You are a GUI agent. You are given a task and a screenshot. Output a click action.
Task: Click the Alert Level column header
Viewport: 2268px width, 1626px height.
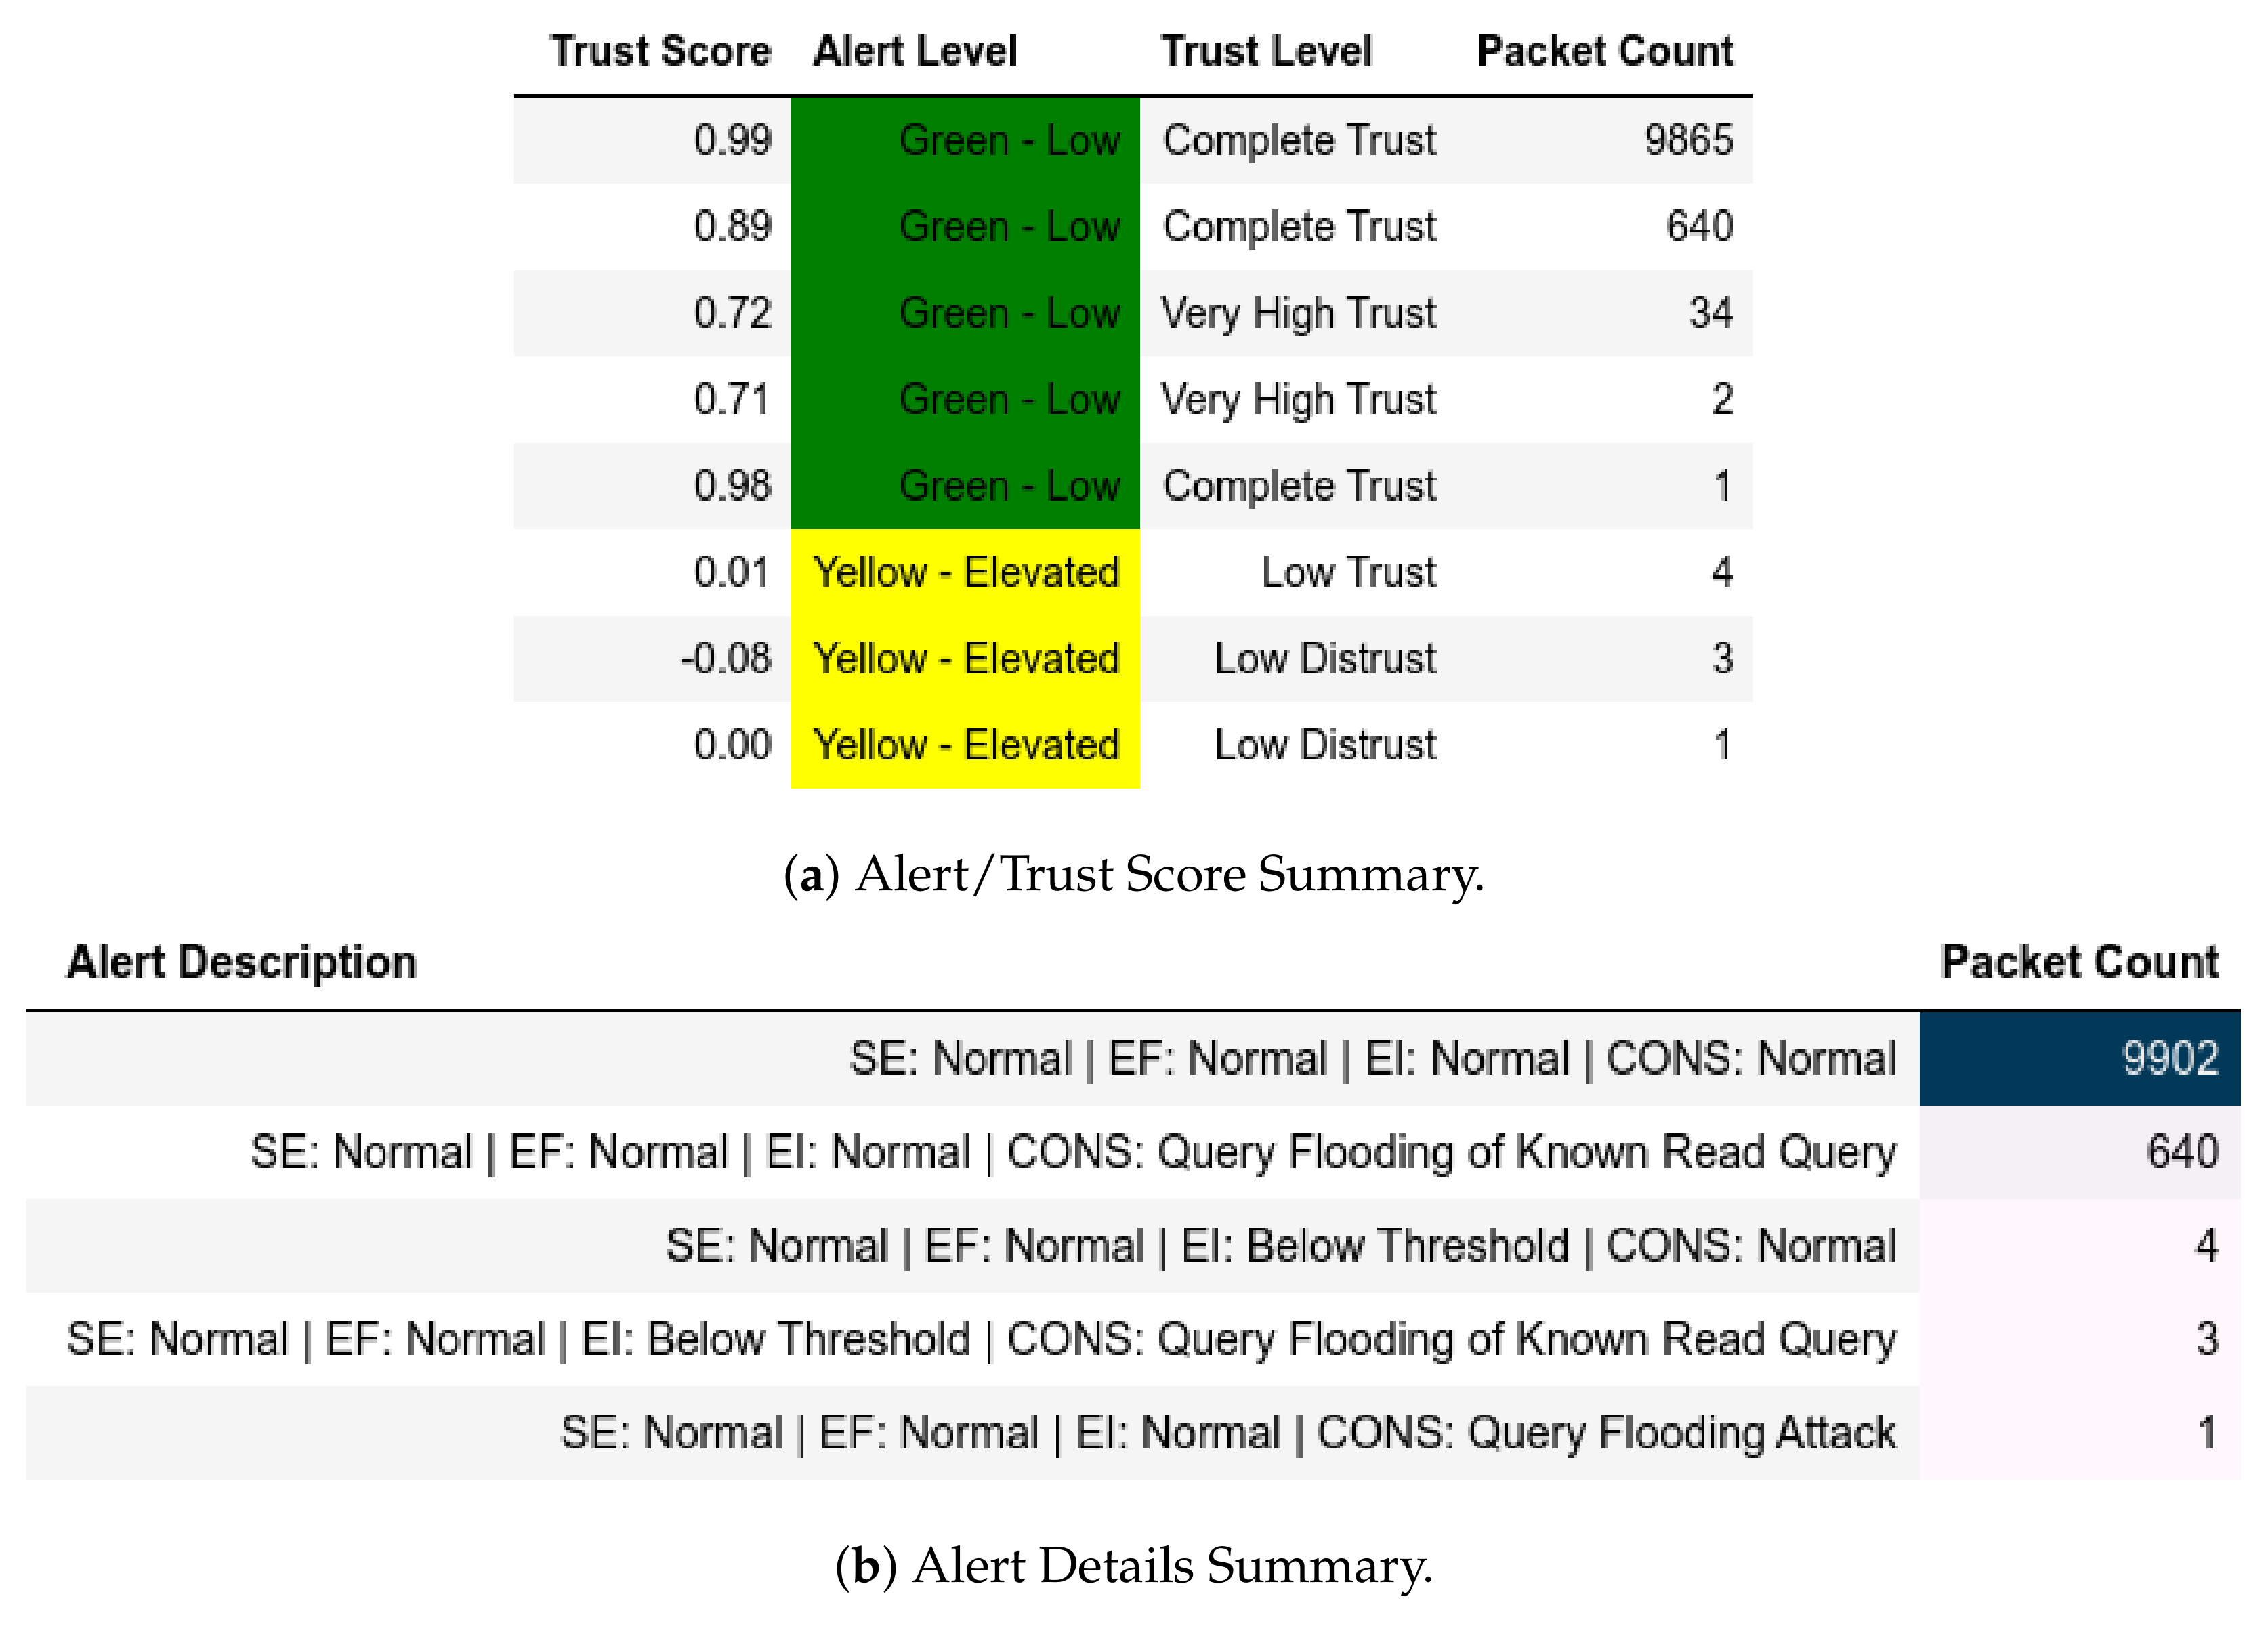[x=915, y=51]
